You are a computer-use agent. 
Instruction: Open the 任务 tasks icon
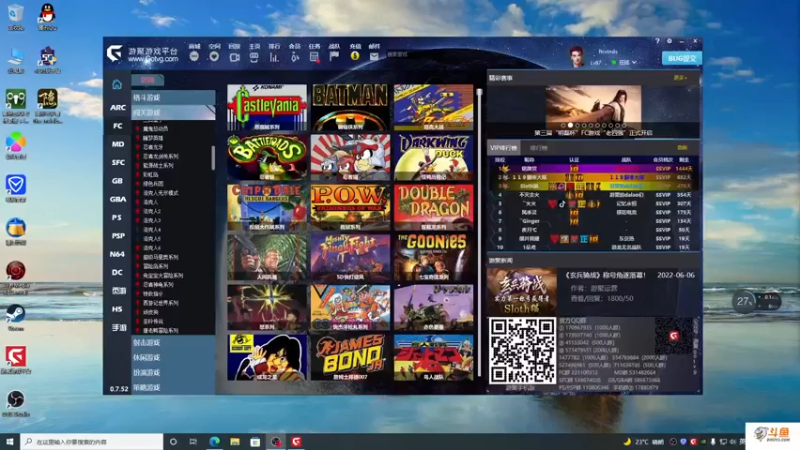(x=314, y=57)
